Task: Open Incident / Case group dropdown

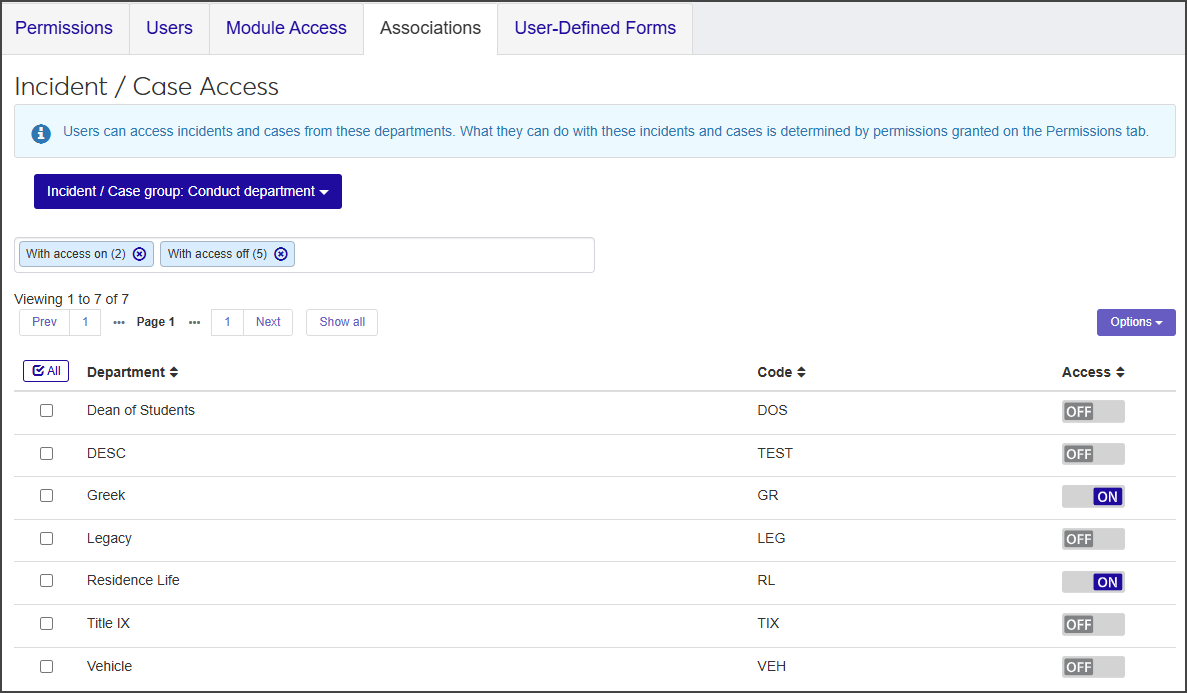Action: 188,192
